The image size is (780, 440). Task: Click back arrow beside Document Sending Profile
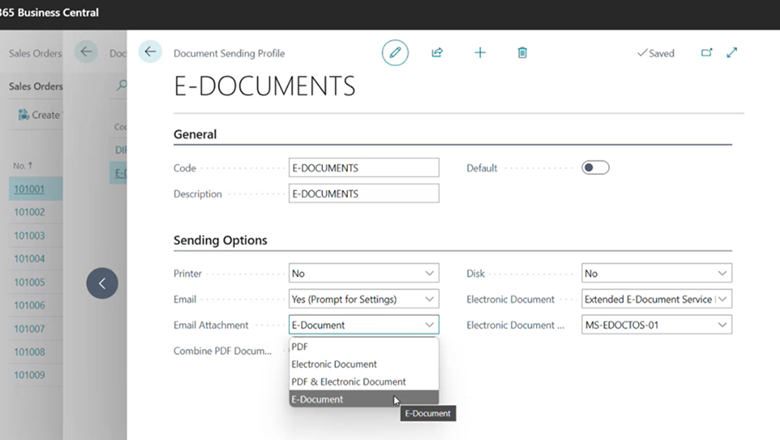[150, 53]
